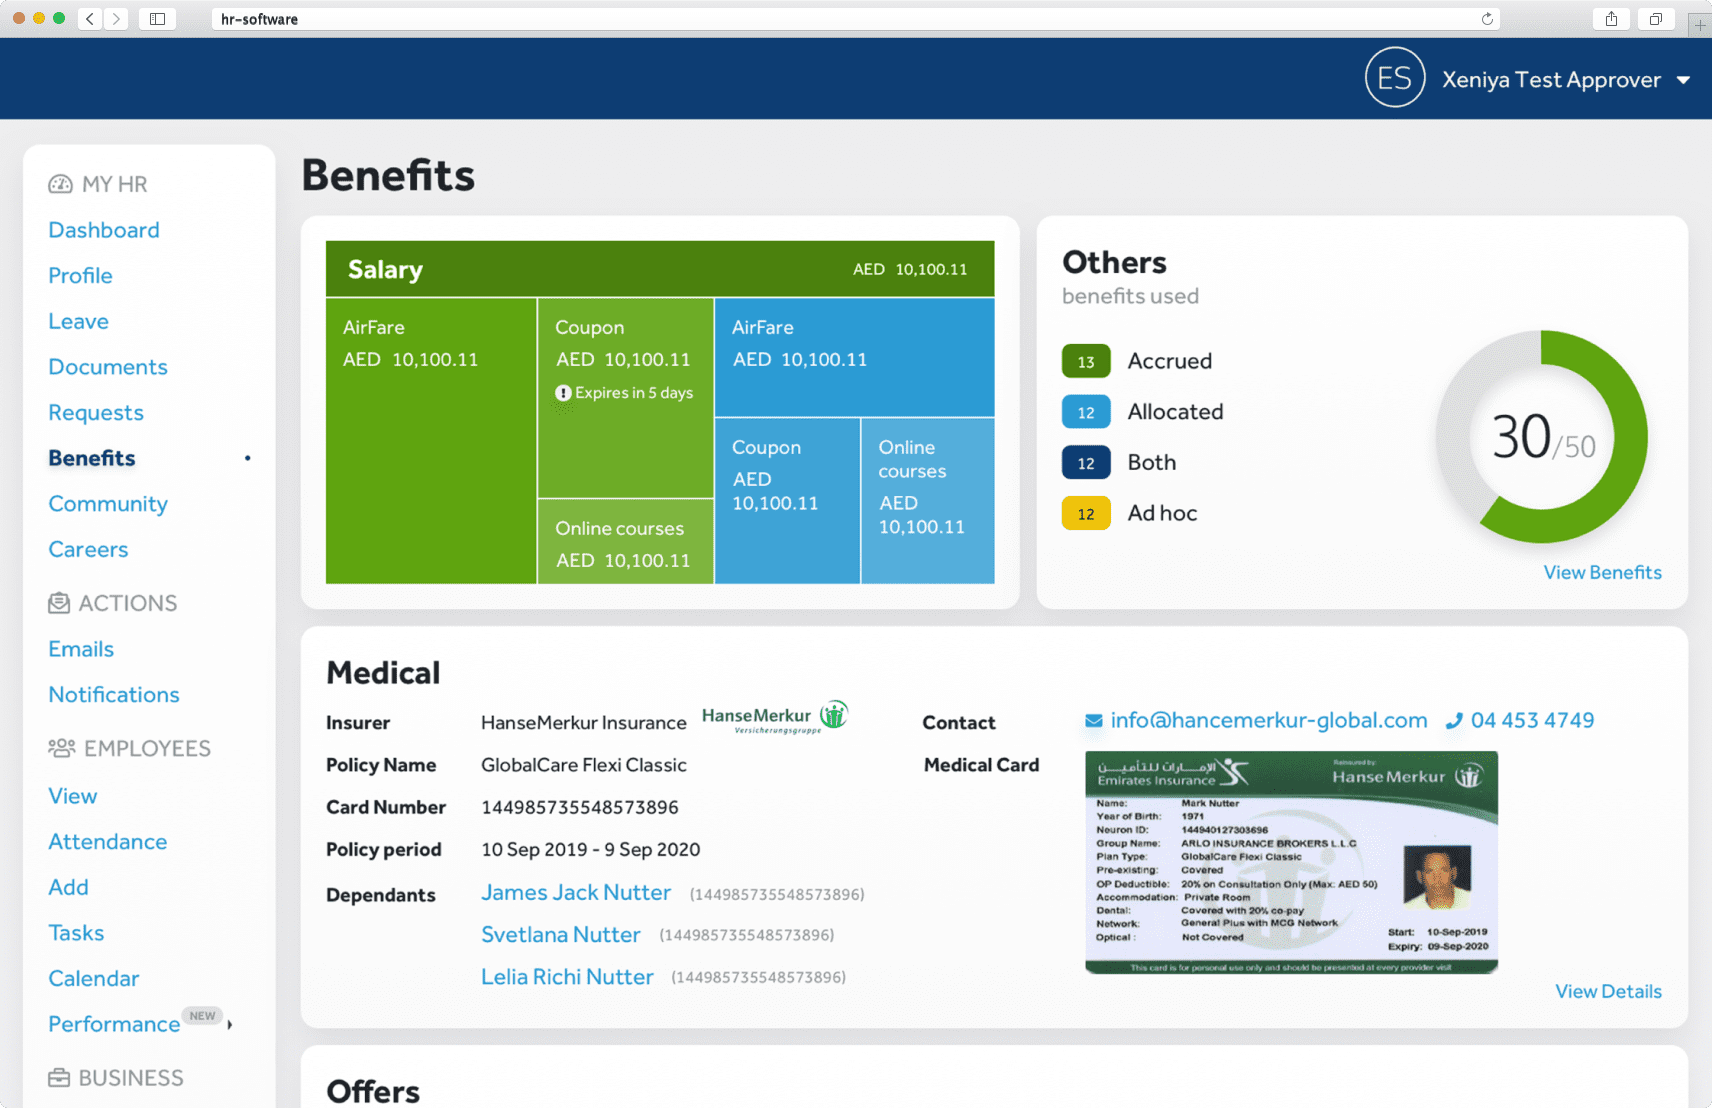The image size is (1712, 1108).
Task: Open dependant James Jack Nutter
Action: pos(576,892)
